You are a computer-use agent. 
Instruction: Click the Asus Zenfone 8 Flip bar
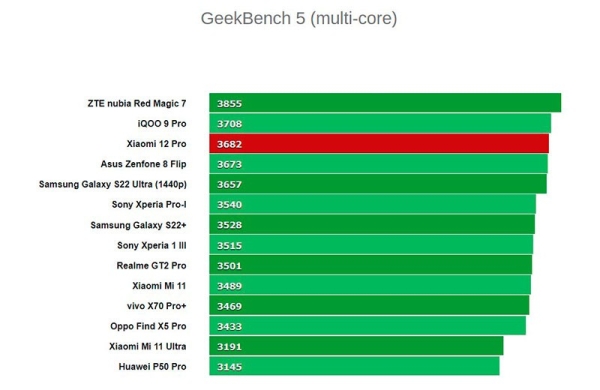tap(378, 164)
